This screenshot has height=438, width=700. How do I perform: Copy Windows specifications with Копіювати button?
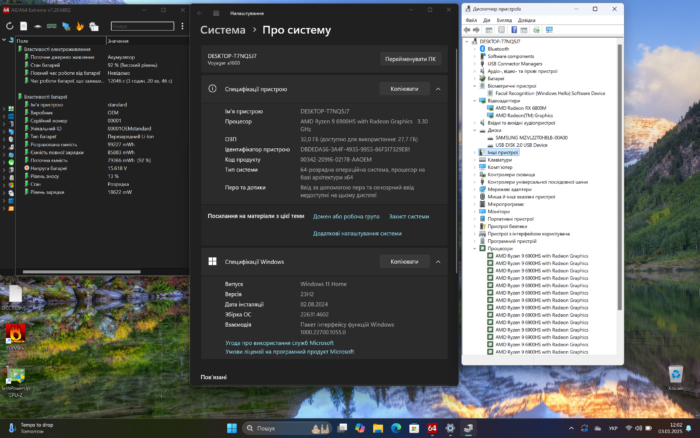(404, 262)
